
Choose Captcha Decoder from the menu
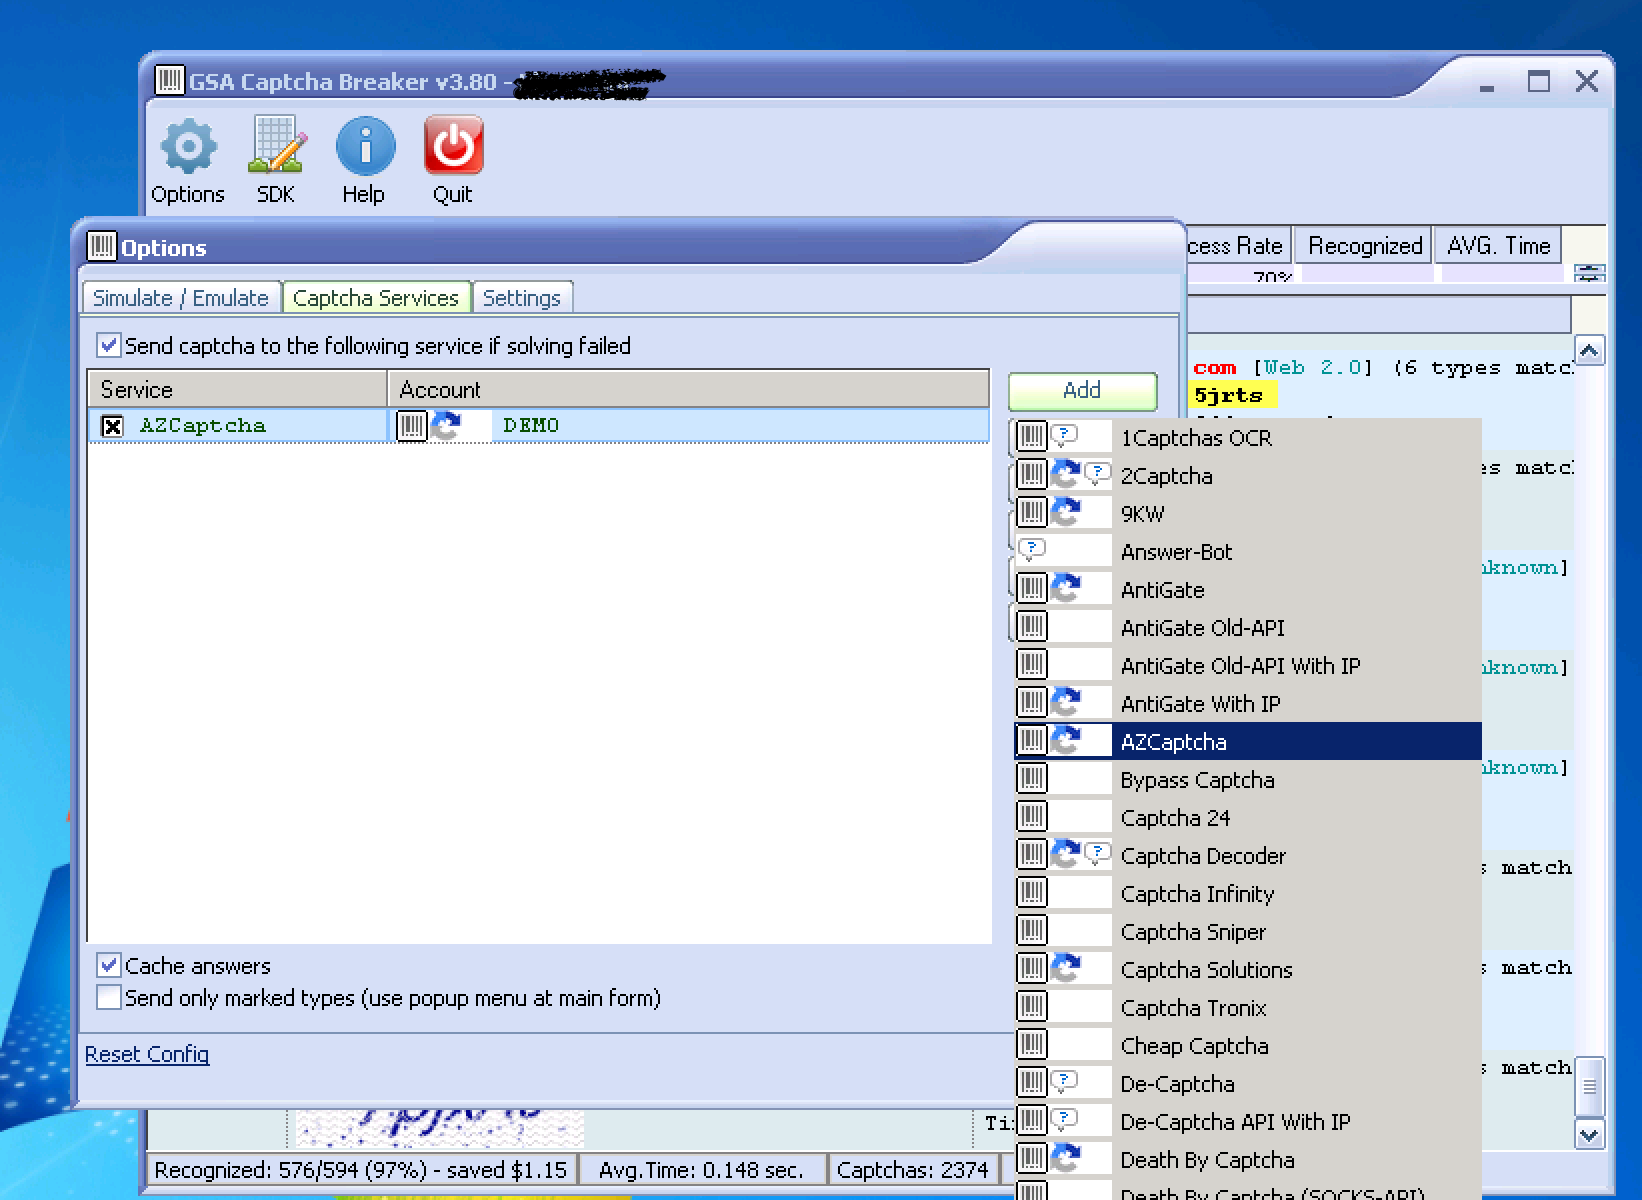pos(1247,855)
